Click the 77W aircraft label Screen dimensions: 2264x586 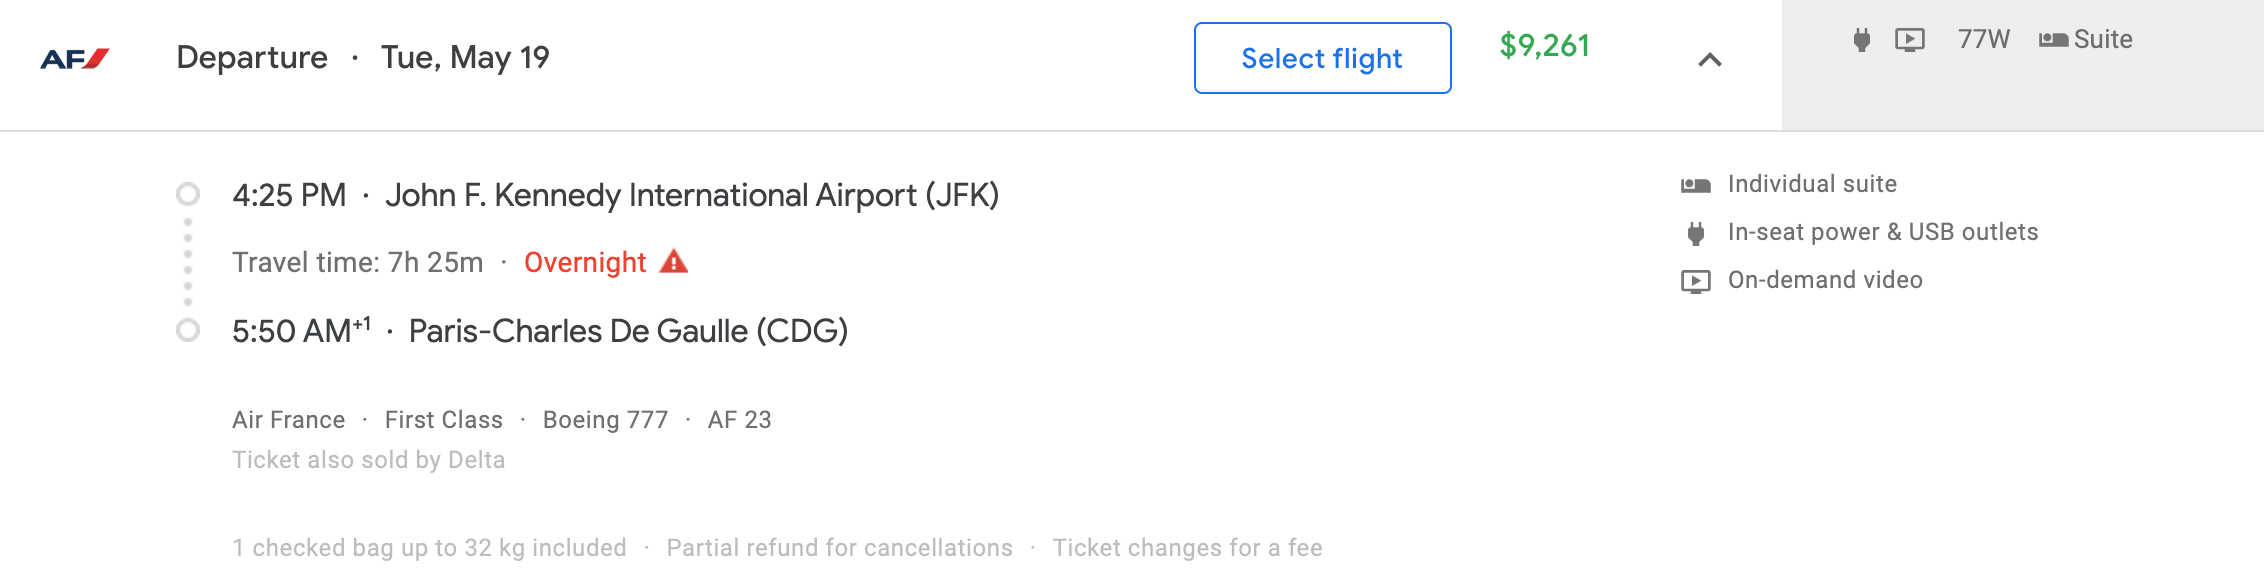1983,40
